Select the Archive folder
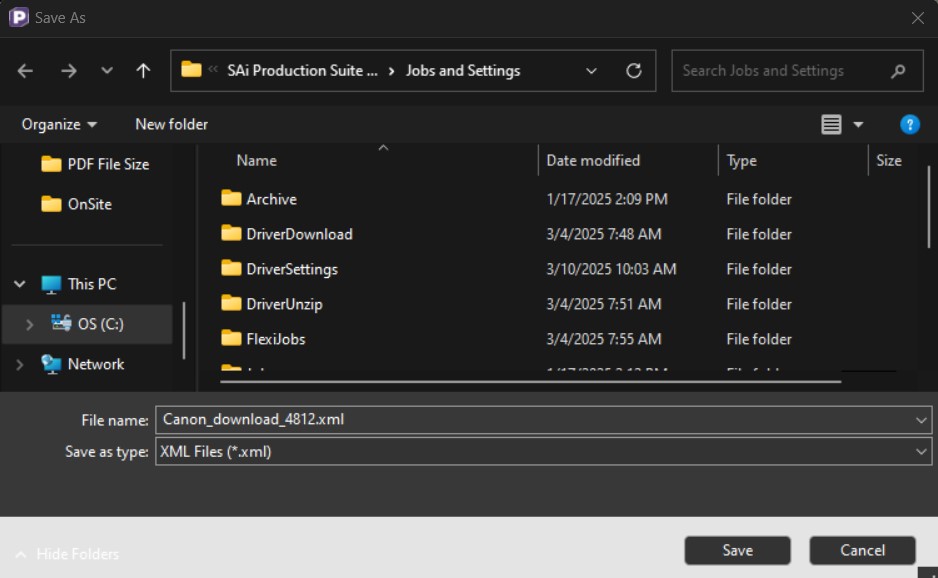The width and height of the screenshot is (938, 578). point(271,199)
